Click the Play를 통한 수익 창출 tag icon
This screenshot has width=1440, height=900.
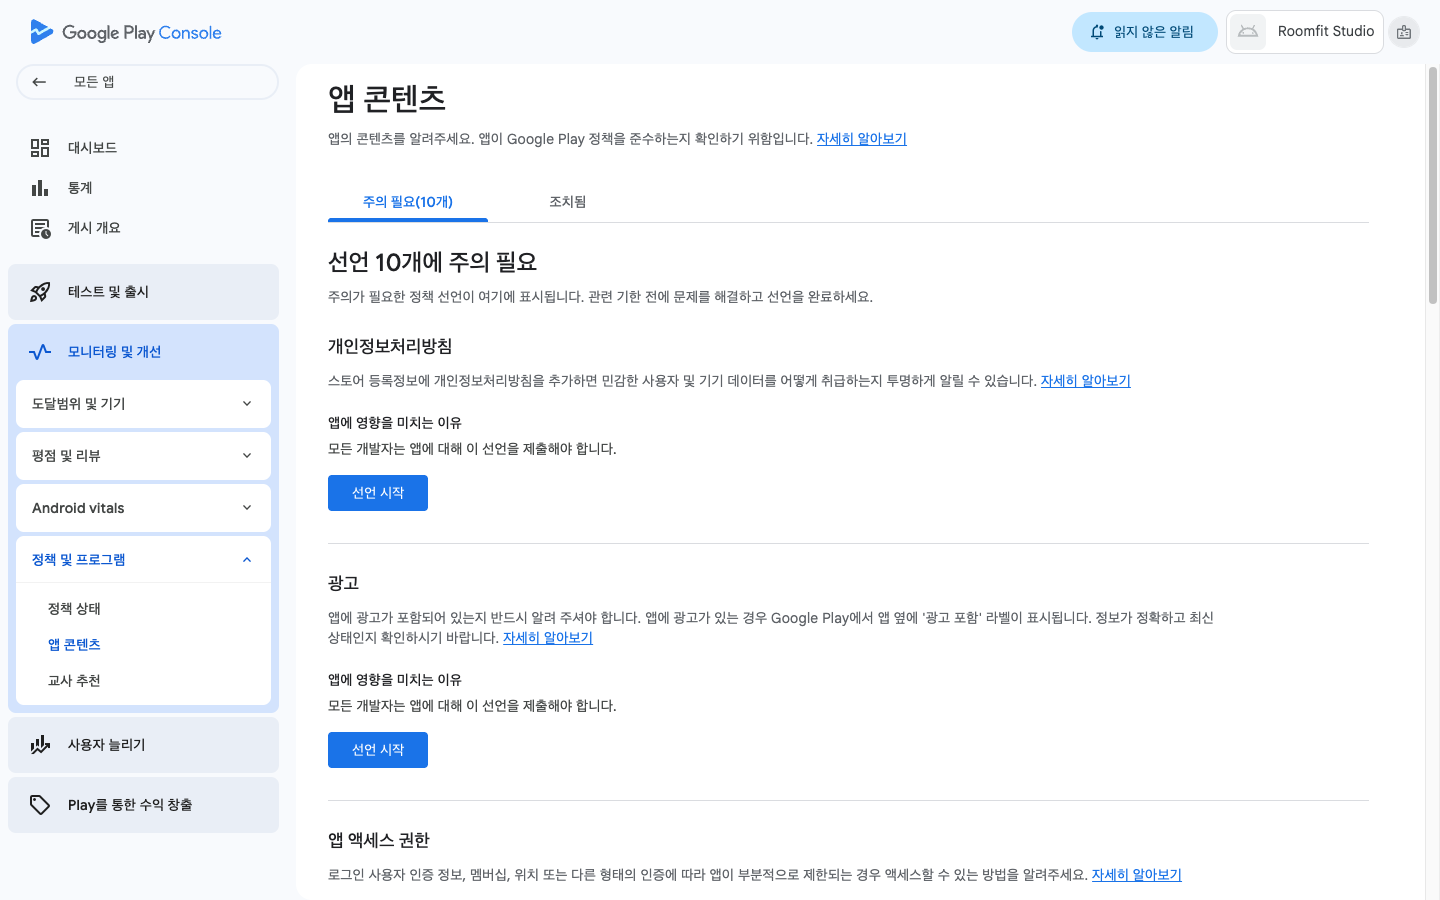point(40,805)
